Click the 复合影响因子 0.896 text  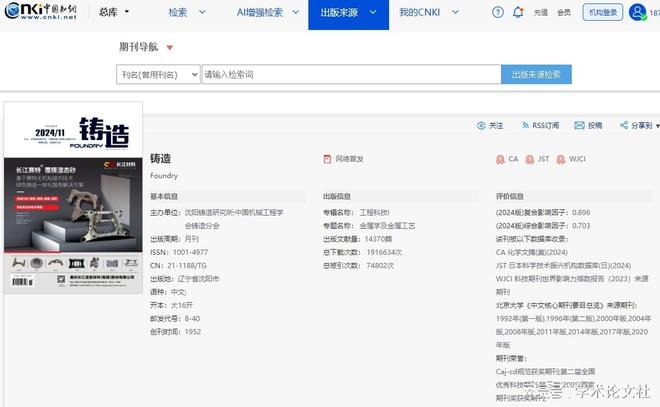tap(543, 213)
